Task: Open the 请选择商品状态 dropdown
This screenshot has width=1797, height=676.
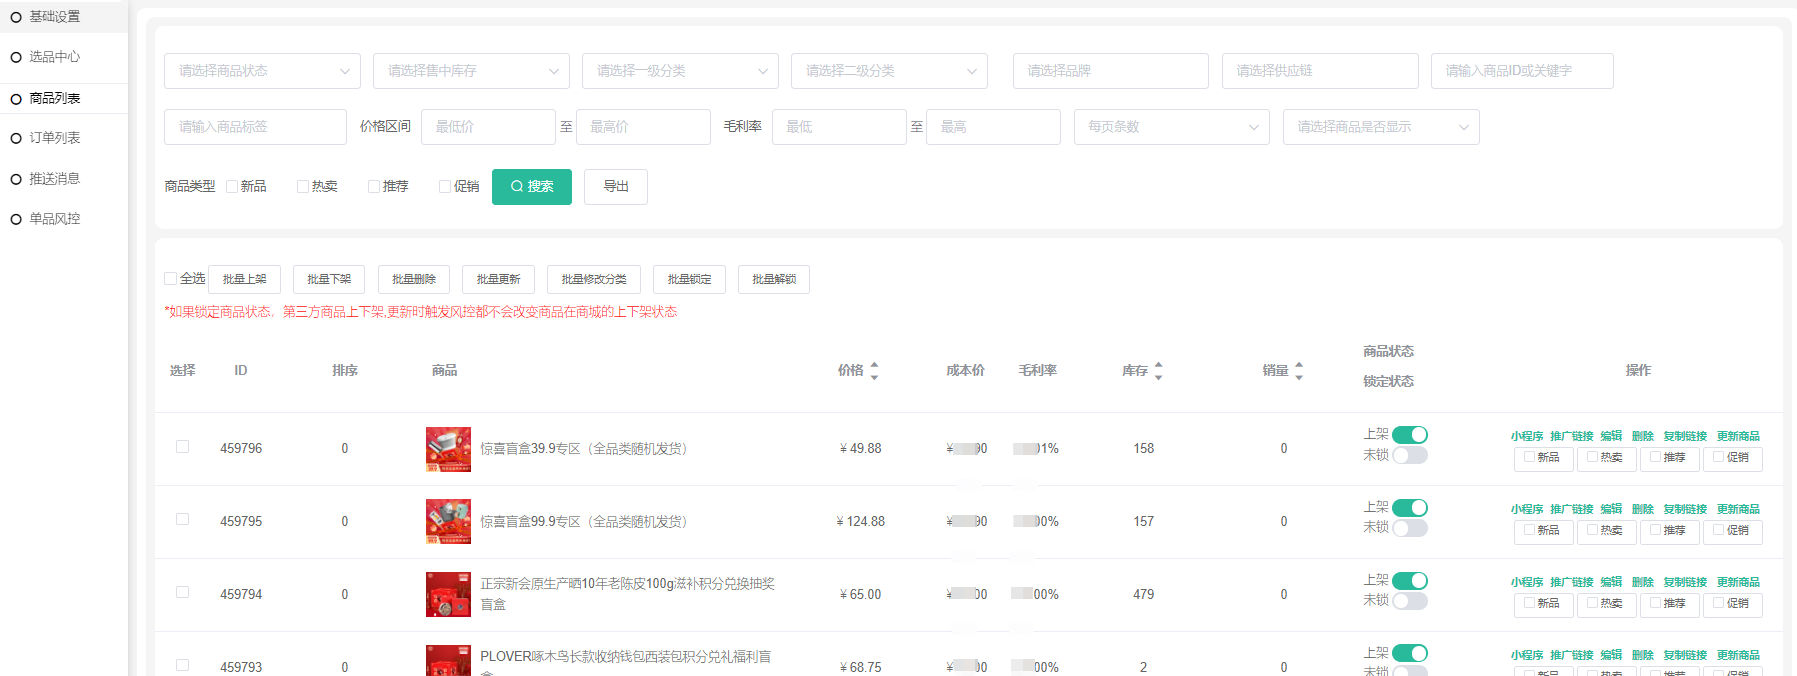Action: point(262,71)
